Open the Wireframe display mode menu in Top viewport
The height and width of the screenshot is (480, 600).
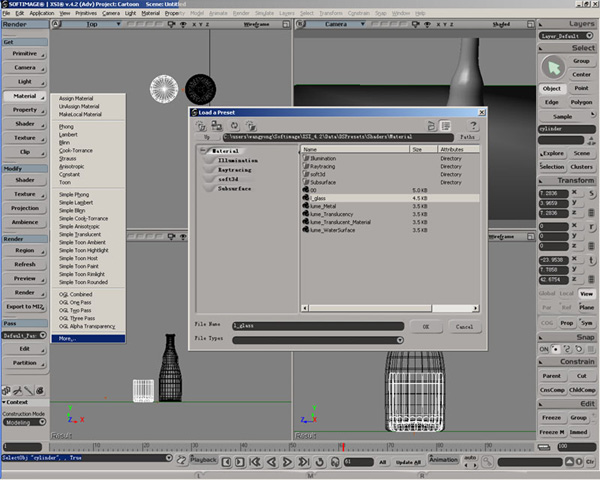pyautogui.click(x=256, y=24)
